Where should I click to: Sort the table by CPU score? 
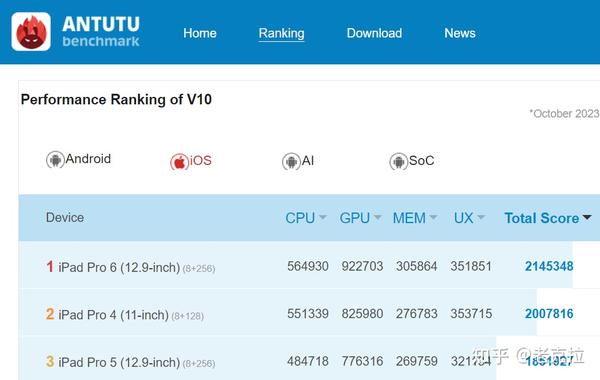tap(306, 218)
